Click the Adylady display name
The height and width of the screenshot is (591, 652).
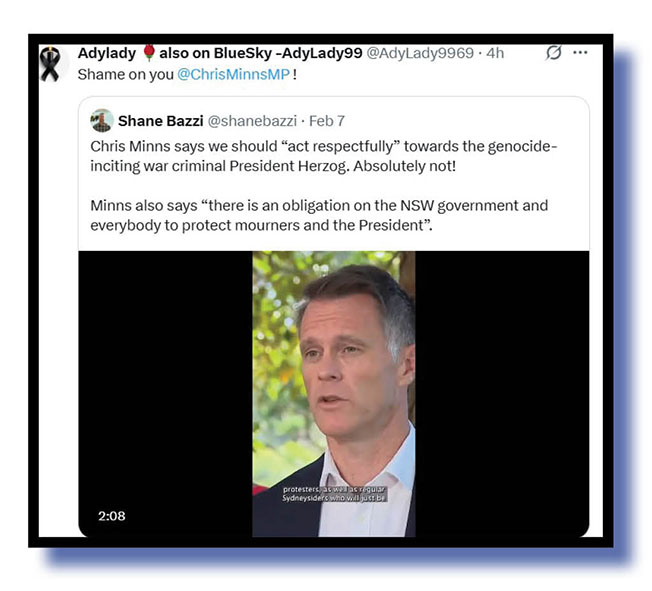tap(107, 53)
